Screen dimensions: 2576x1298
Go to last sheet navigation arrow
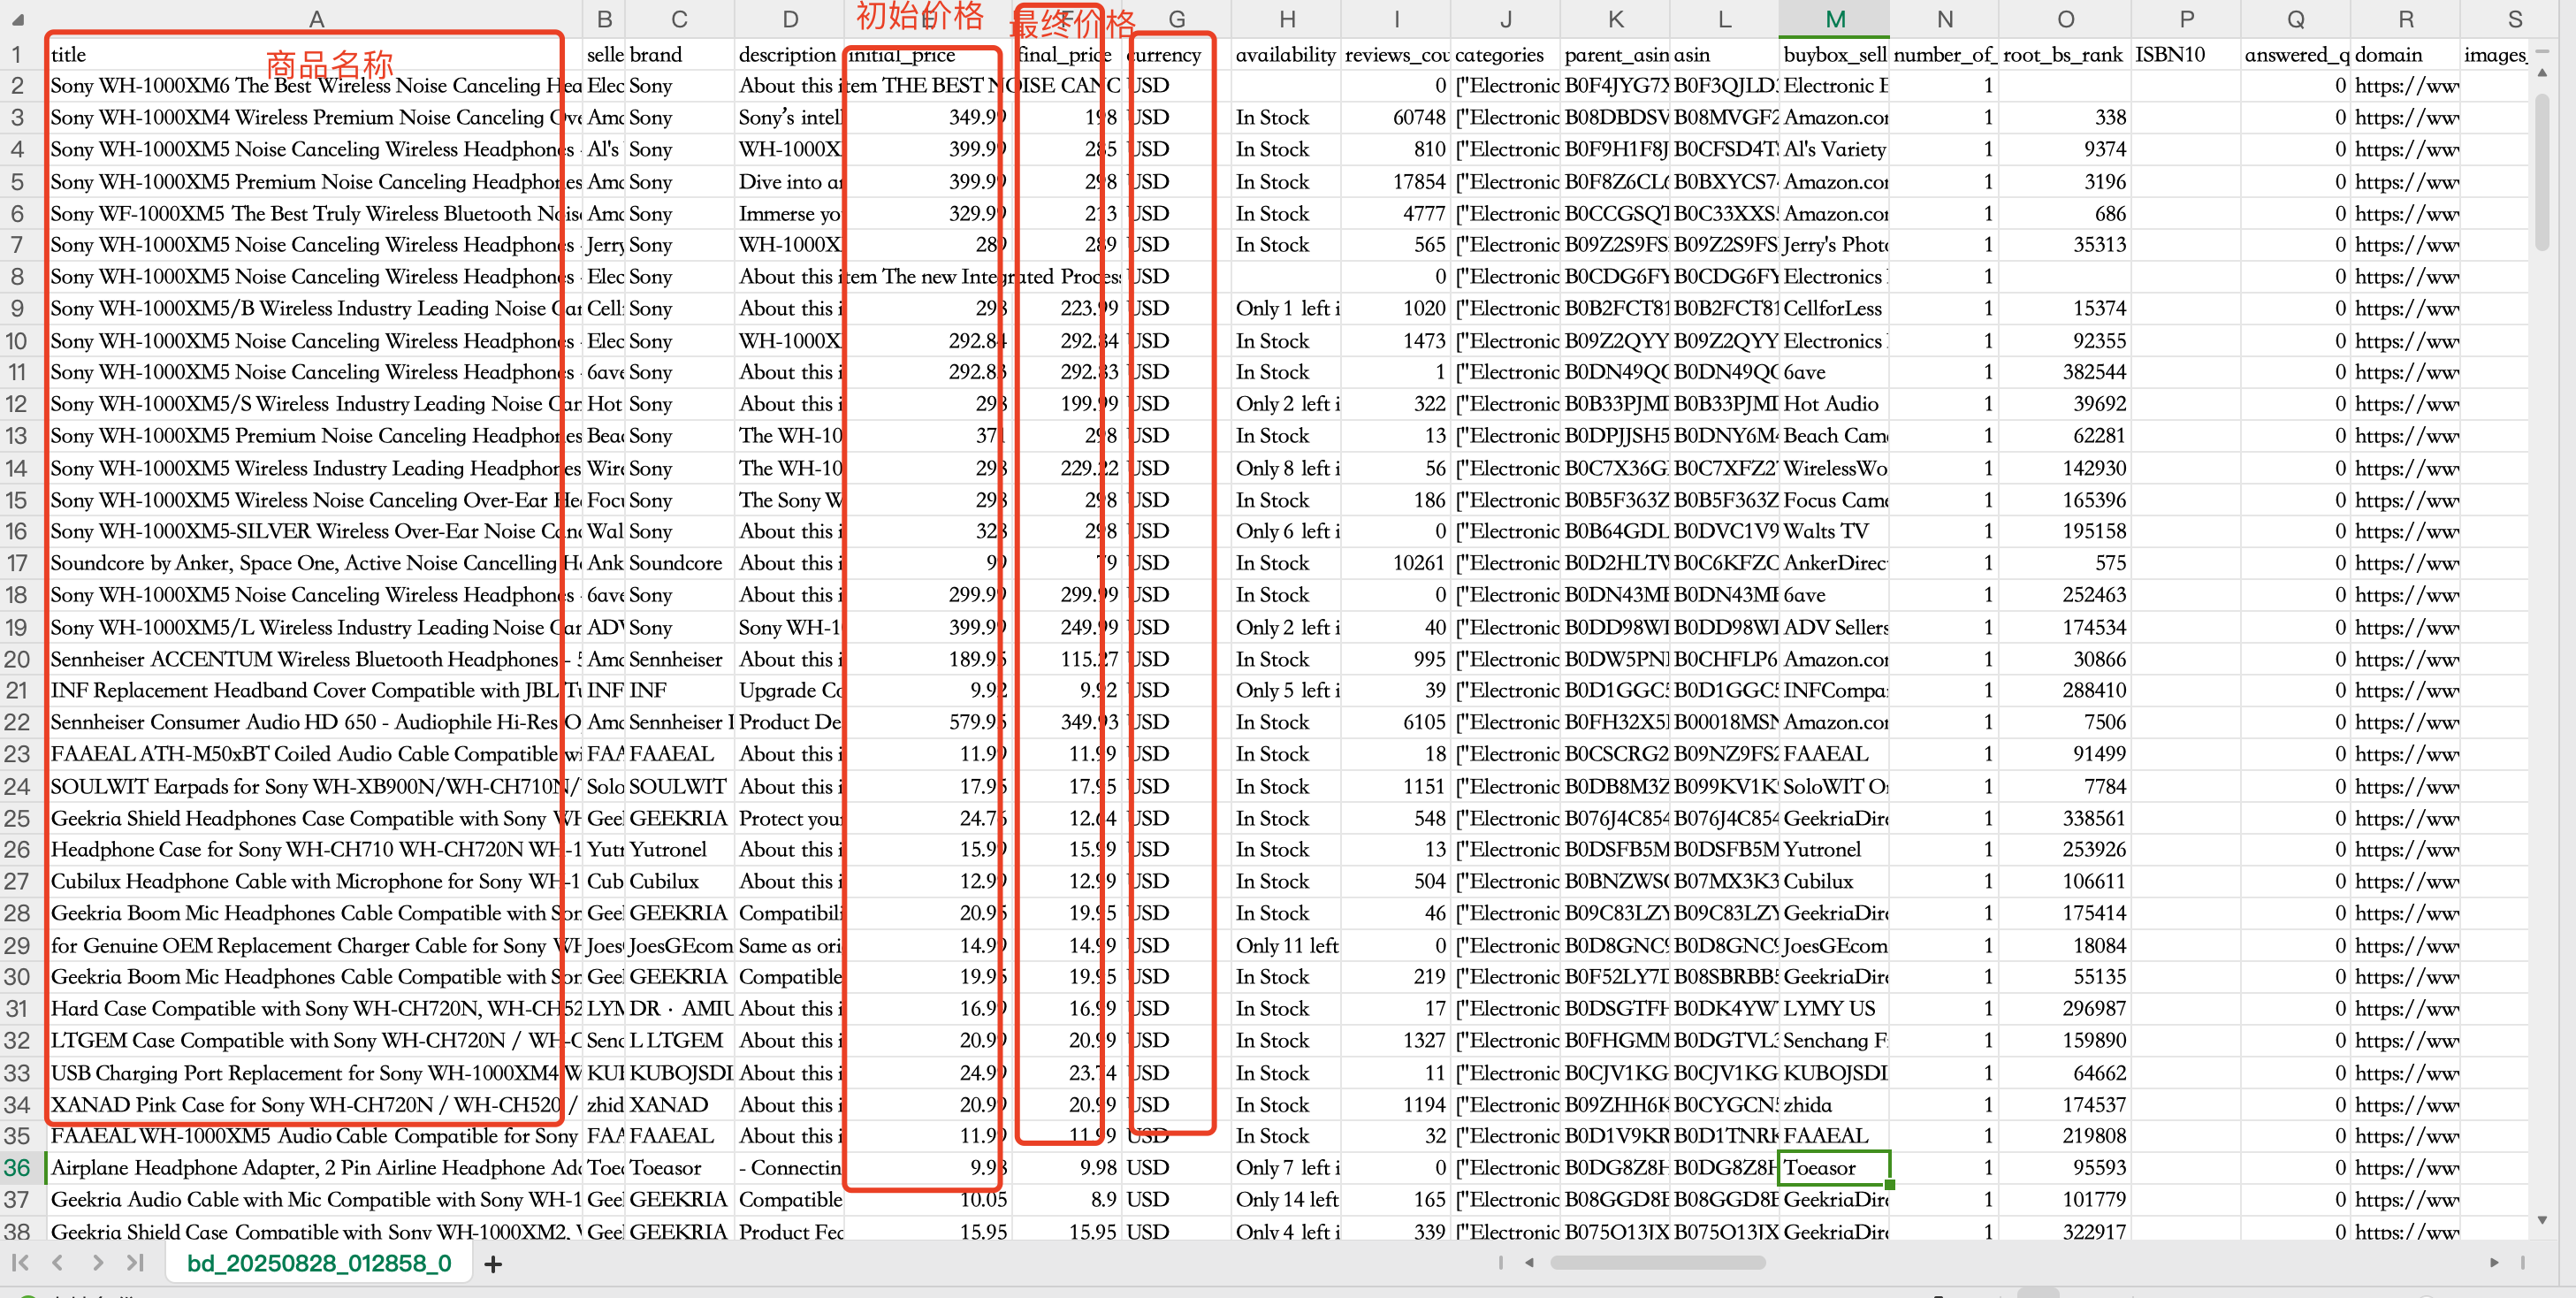[135, 1263]
